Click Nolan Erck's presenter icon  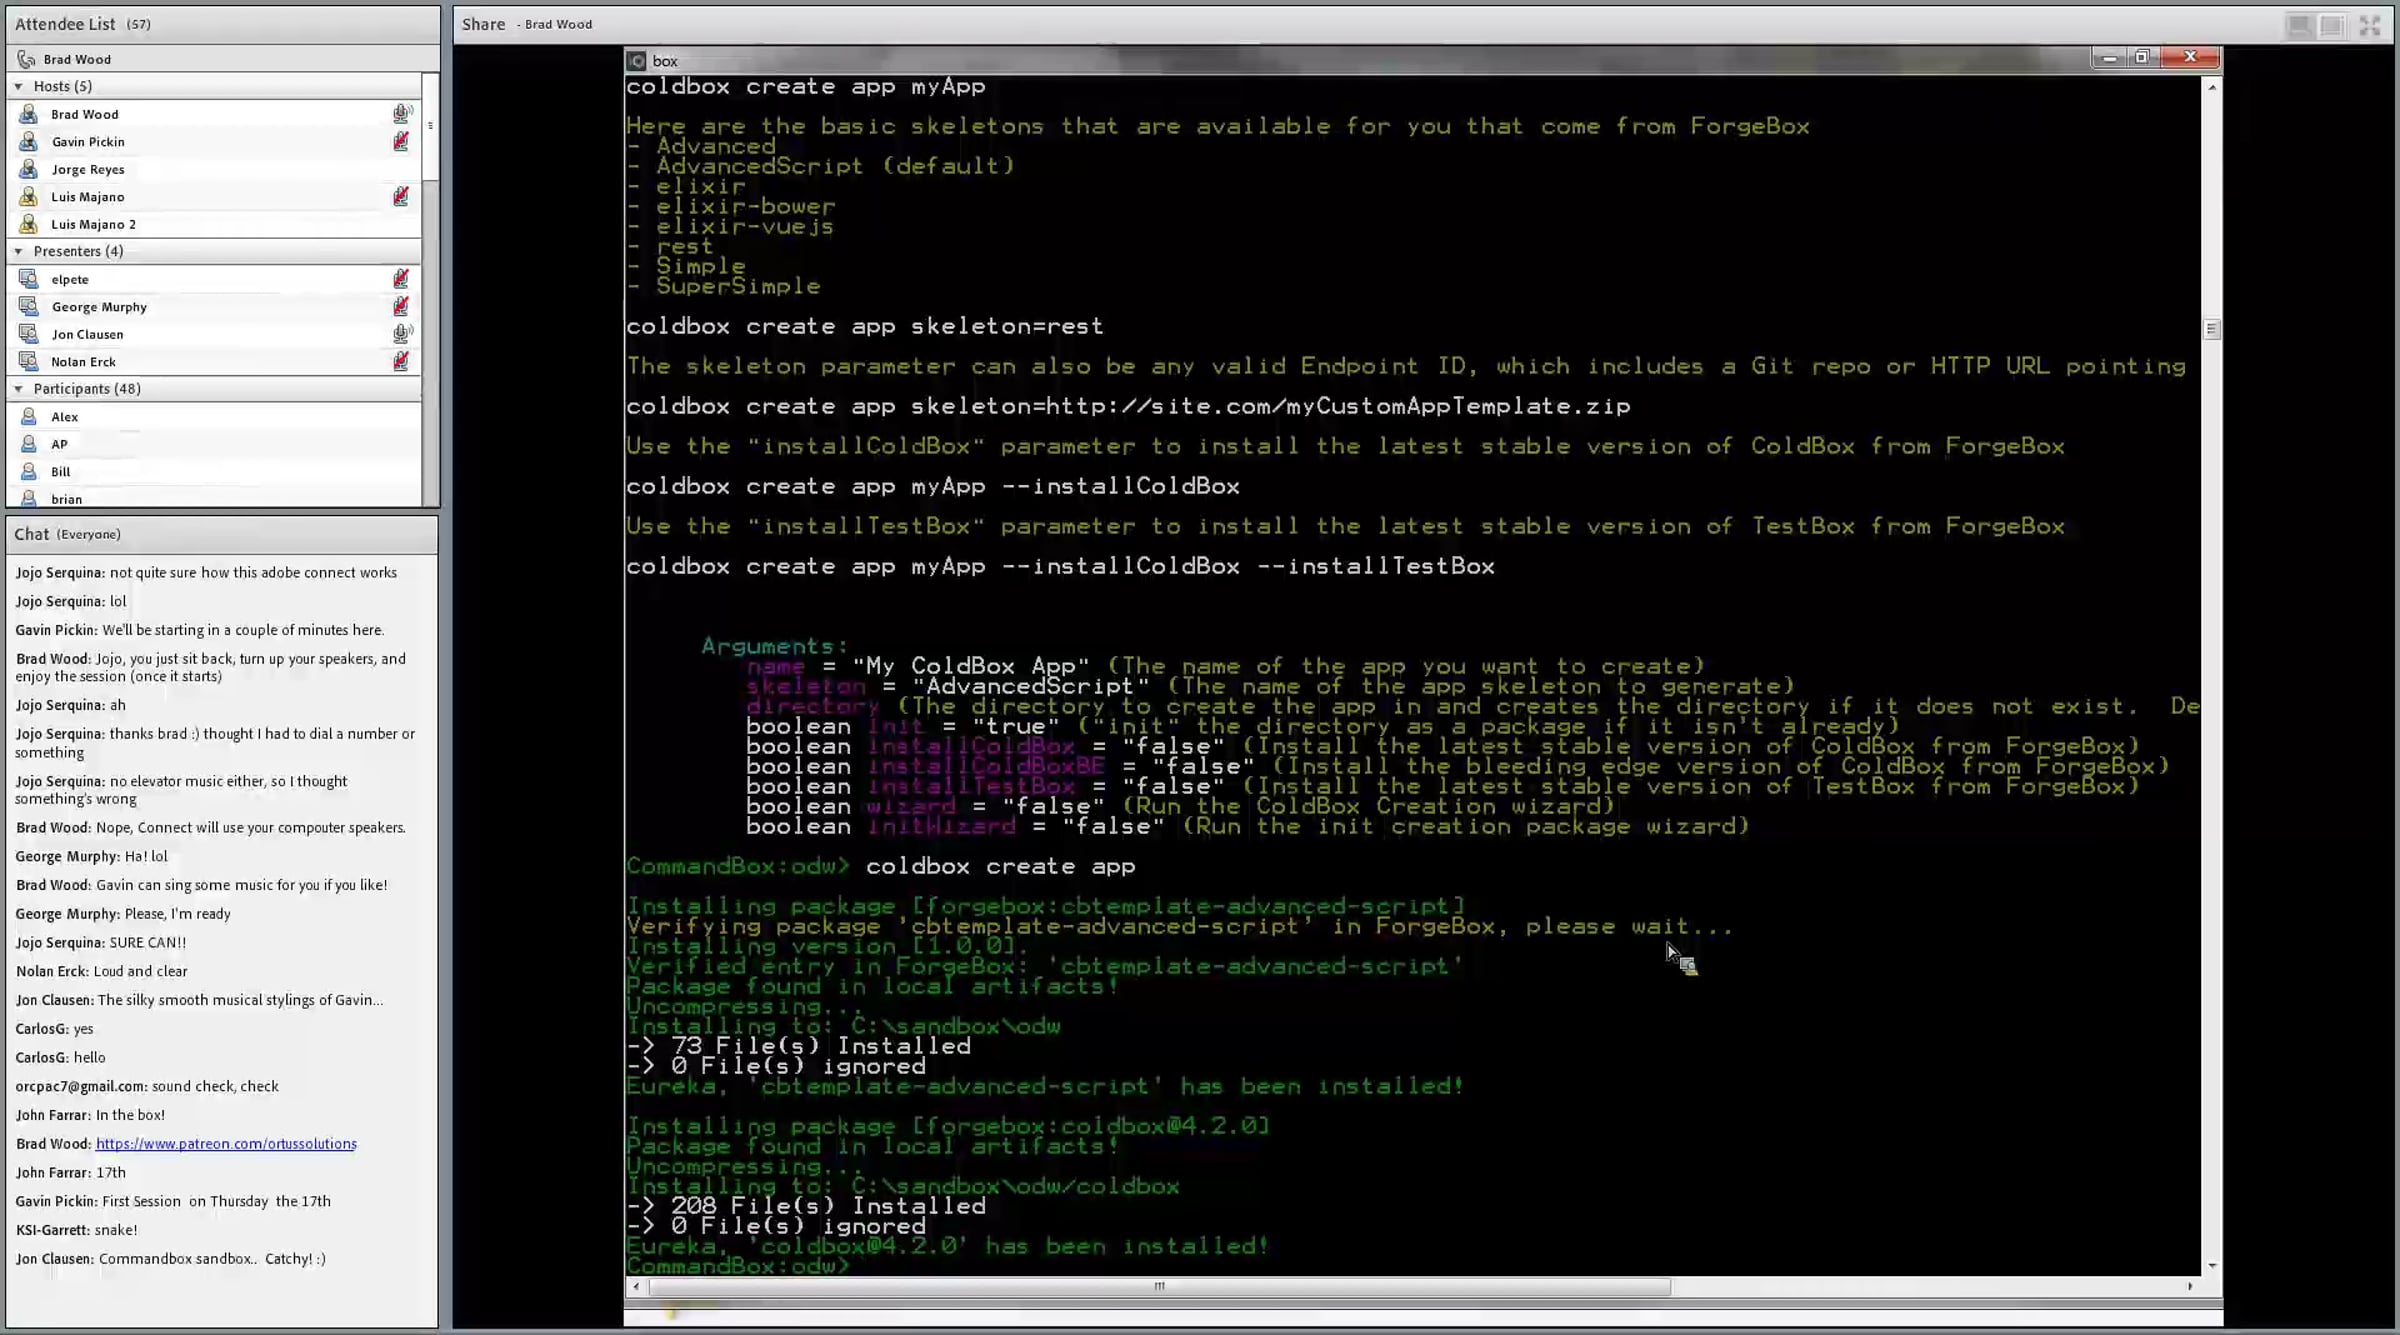click(29, 362)
